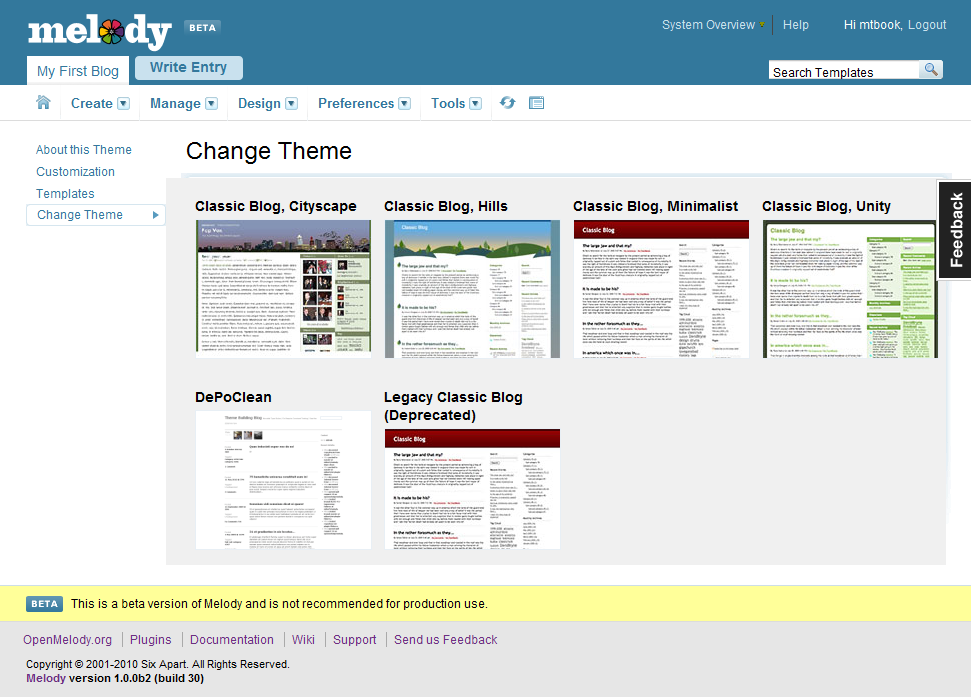
Task: Click the search magnifier button
Action: tap(931, 70)
